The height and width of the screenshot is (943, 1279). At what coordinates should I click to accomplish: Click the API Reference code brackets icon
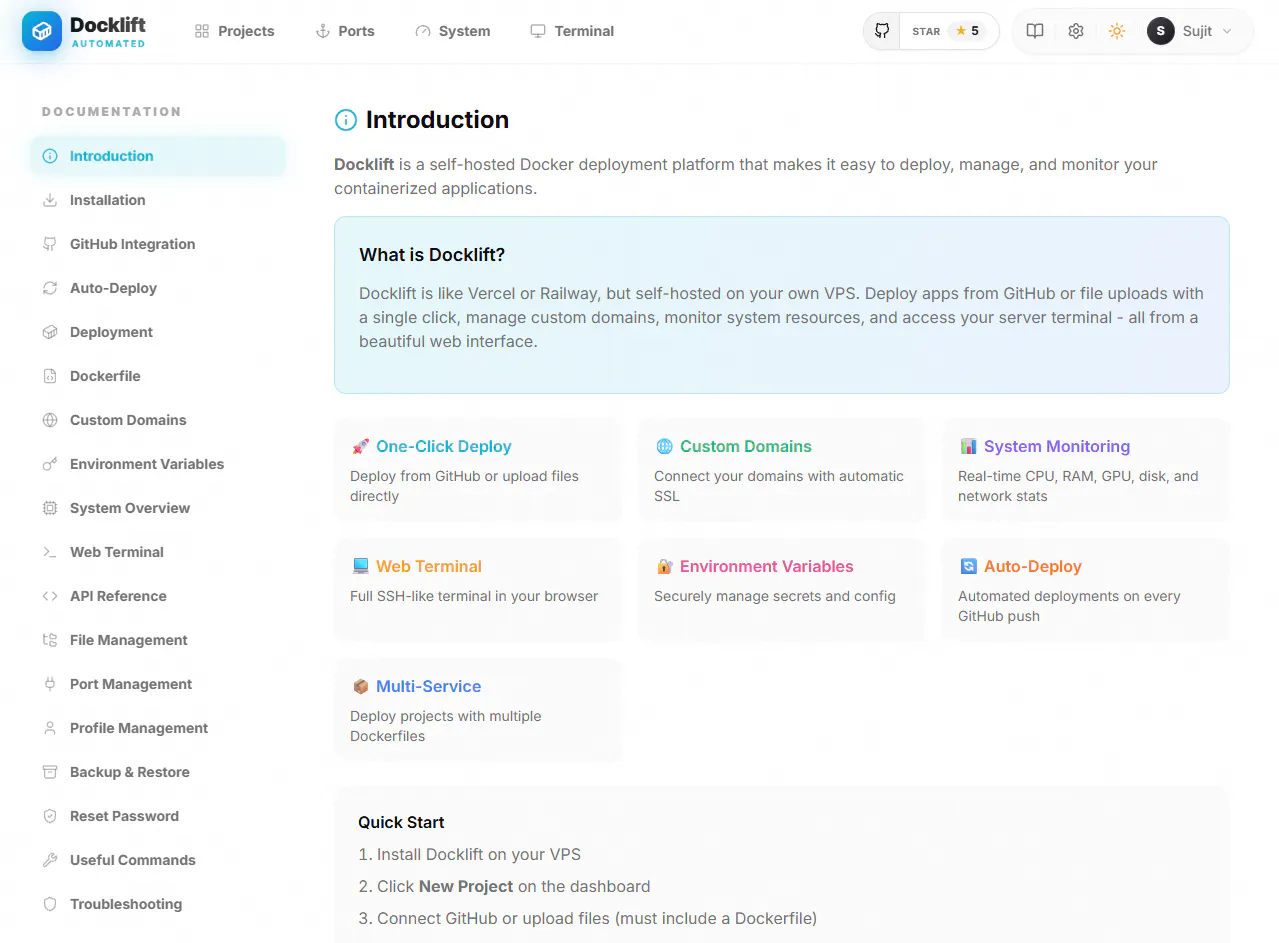click(x=50, y=596)
